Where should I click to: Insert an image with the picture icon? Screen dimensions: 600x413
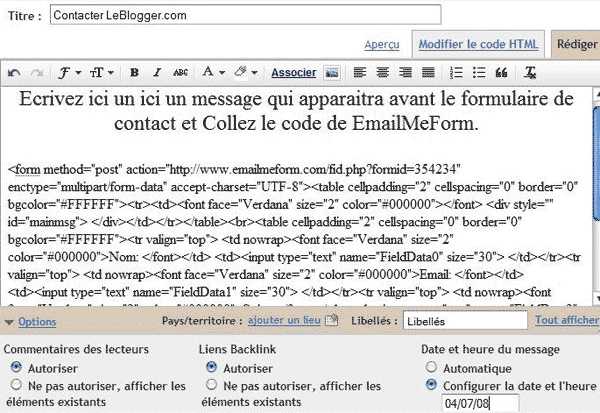pos(332,72)
